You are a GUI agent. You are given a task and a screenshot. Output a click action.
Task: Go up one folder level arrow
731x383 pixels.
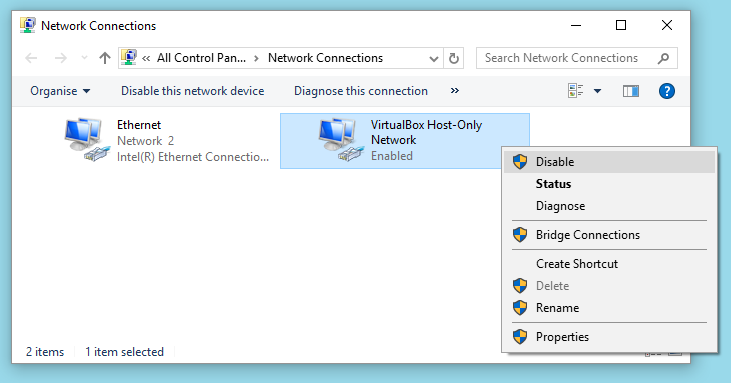pyautogui.click(x=105, y=58)
